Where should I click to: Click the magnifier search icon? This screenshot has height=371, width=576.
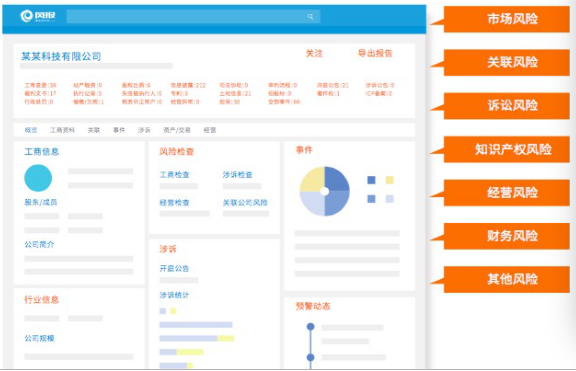click(x=310, y=17)
